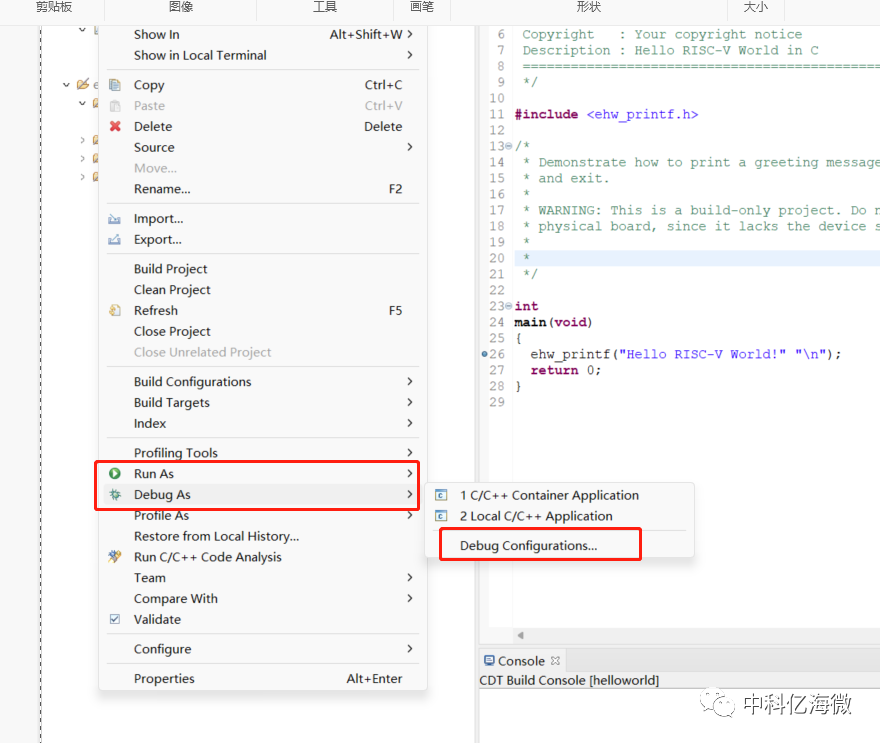Screen dimensions: 880x743
Task: Click the Copy icon in context menu
Action: [x=115, y=85]
